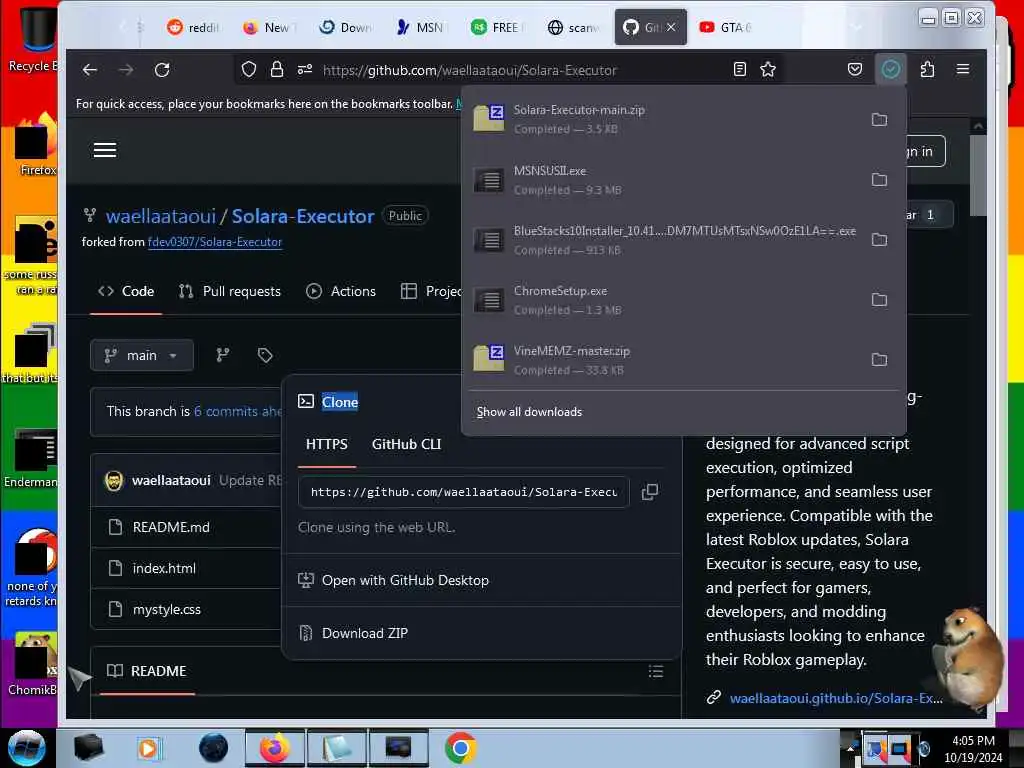This screenshot has height=768, width=1024.
Task: Open waellaataoui owner profile link
Action: [161, 216]
